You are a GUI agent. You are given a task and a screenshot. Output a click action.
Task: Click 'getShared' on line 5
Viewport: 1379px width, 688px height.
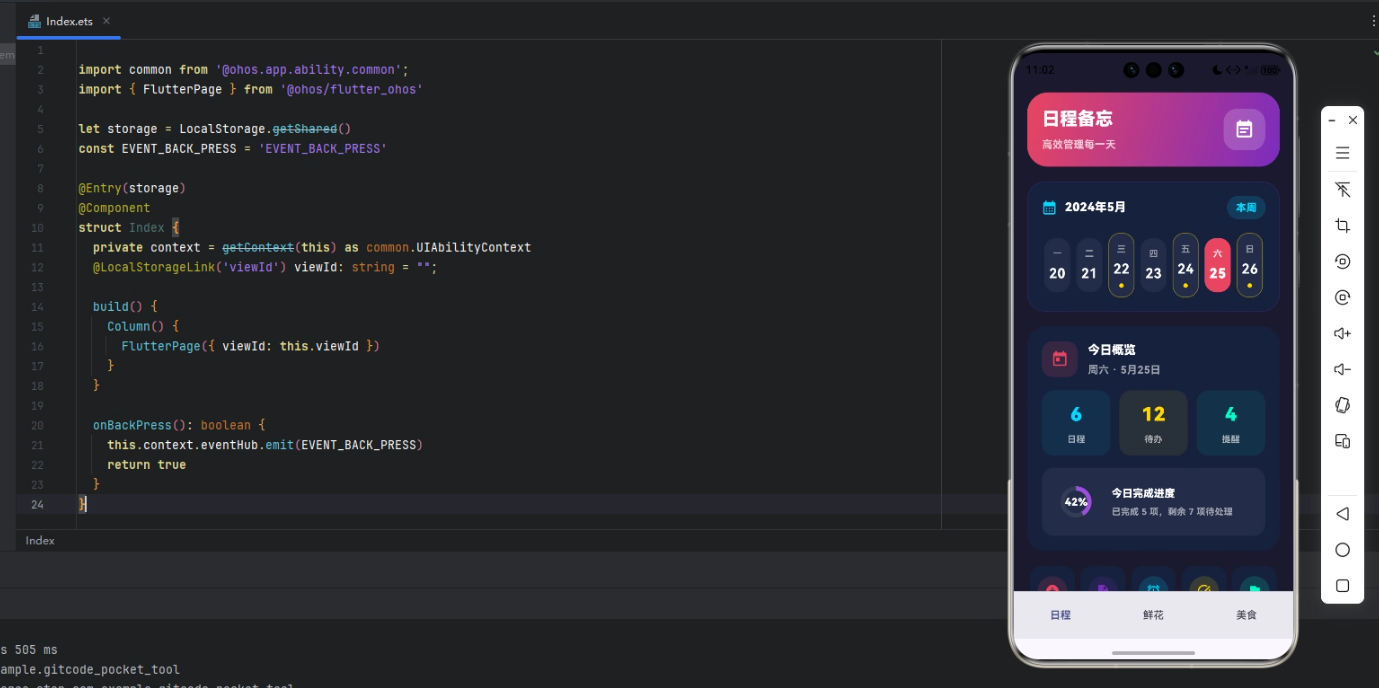(304, 129)
